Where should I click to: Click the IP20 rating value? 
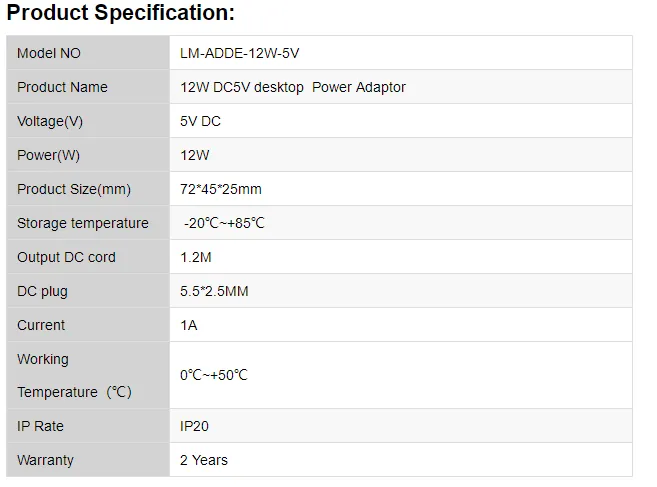click(x=195, y=426)
